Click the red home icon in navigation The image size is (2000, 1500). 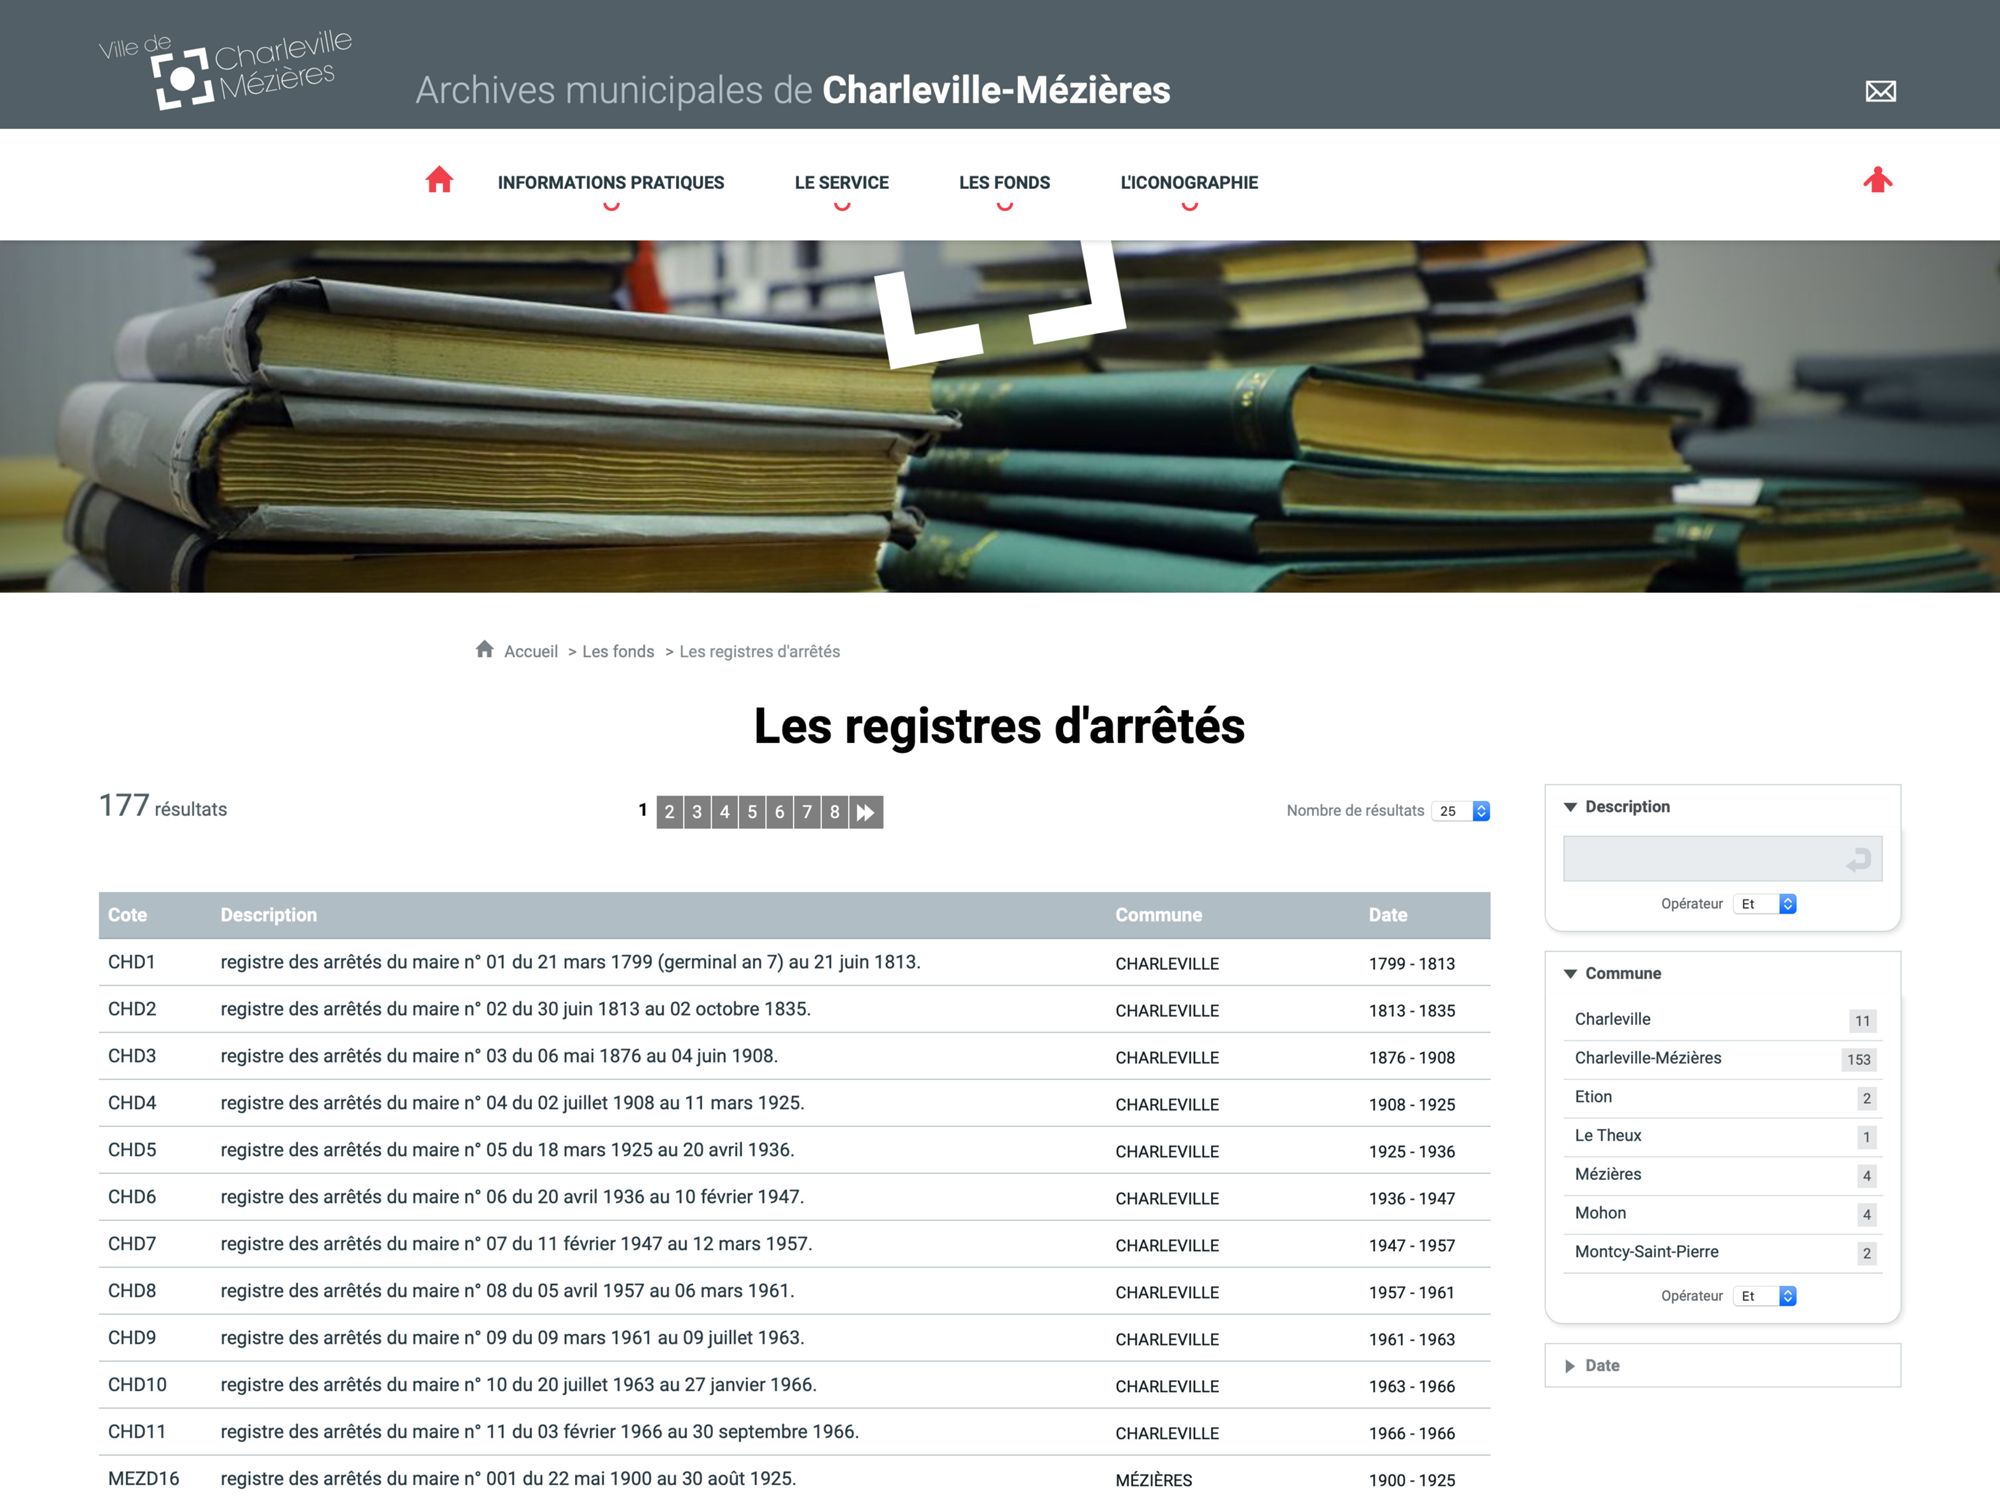pyautogui.click(x=439, y=180)
